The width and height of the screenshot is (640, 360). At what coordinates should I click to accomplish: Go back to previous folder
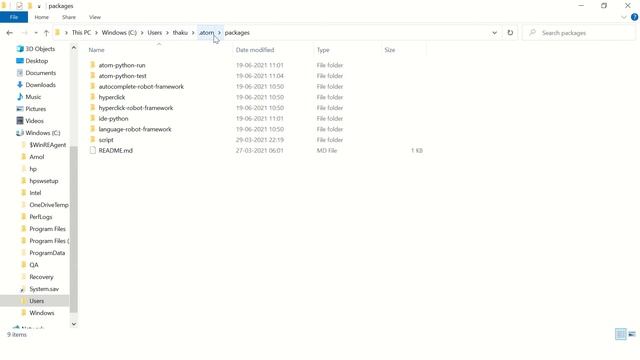click(x=9, y=33)
